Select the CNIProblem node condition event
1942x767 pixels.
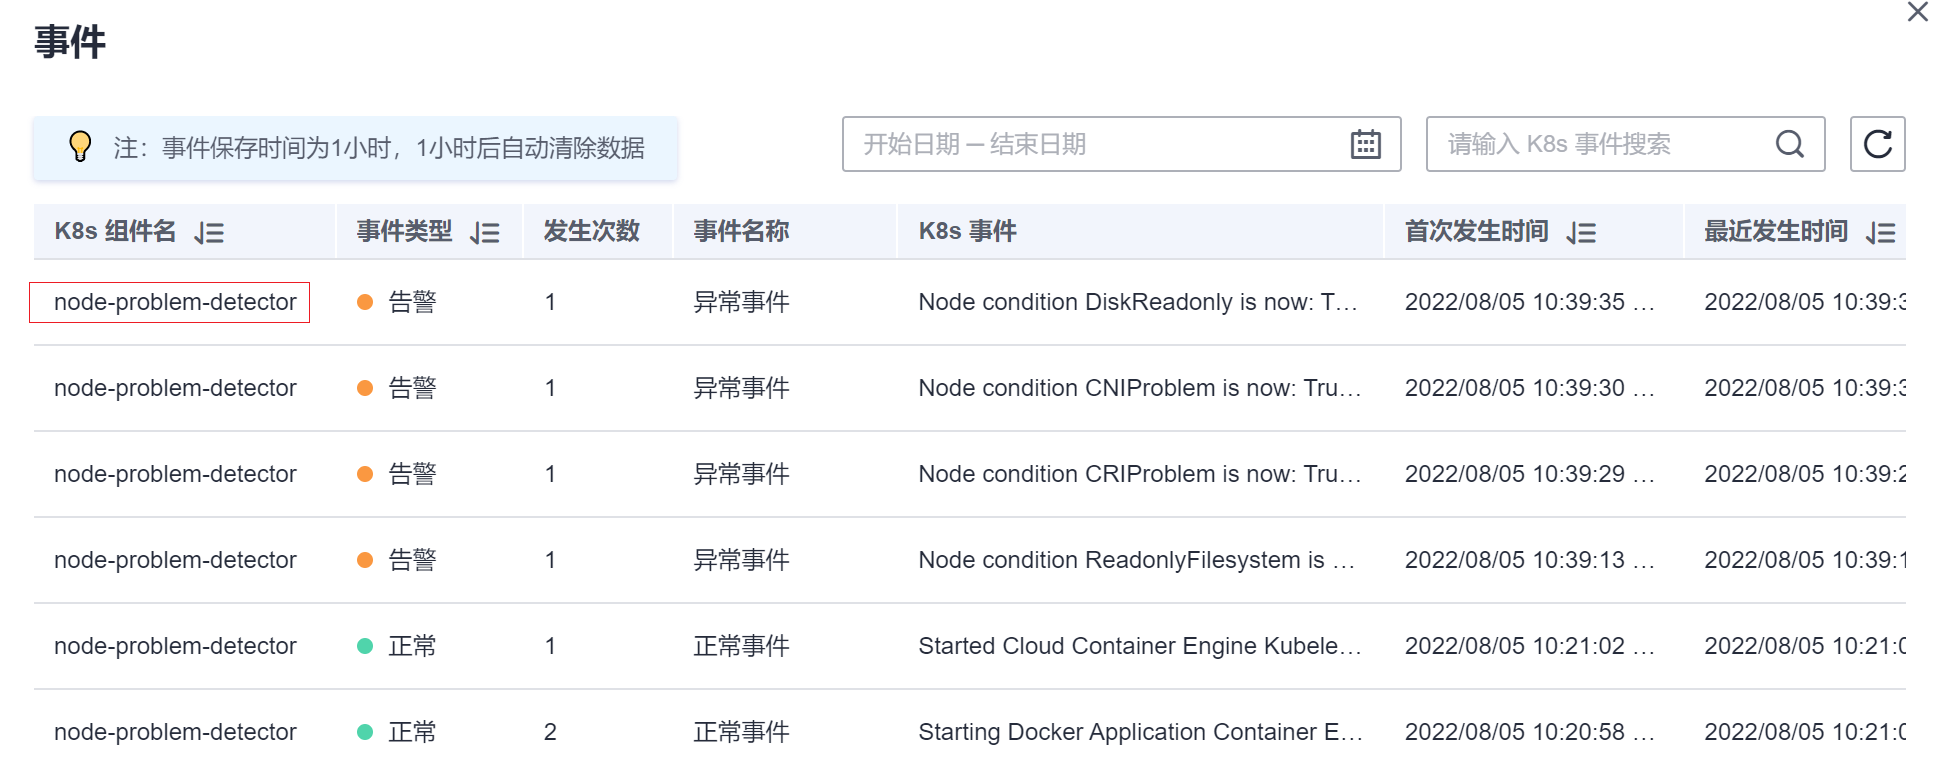[1139, 388]
